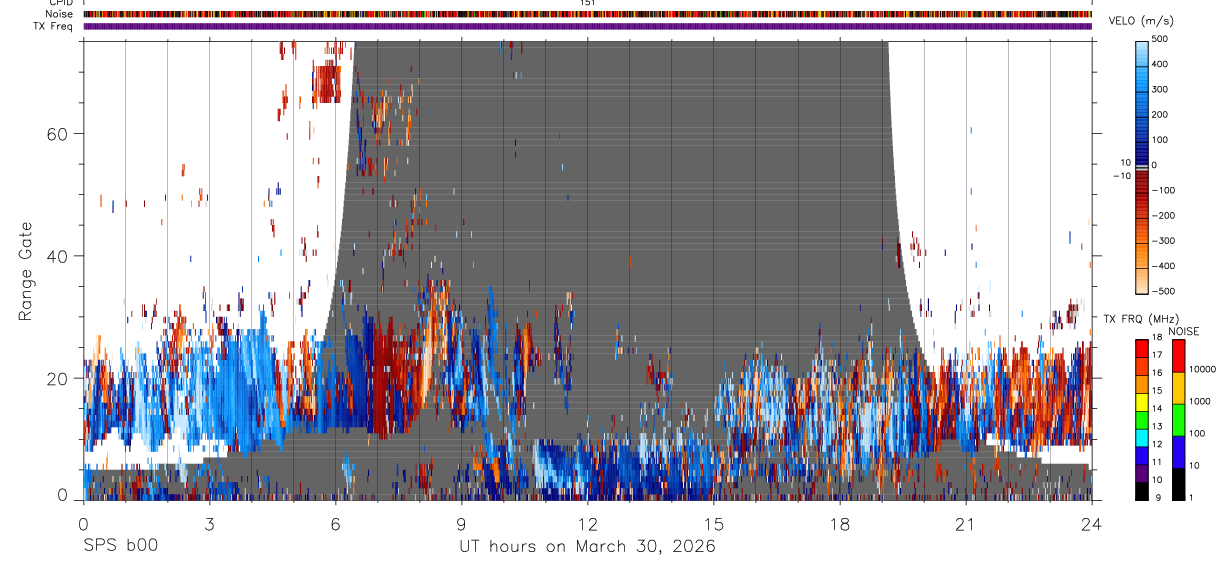1228x567 pixels.
Task: Pick the red 17–18 MHz TX FRQ swatch
Action: click(x=1142, y=348)
